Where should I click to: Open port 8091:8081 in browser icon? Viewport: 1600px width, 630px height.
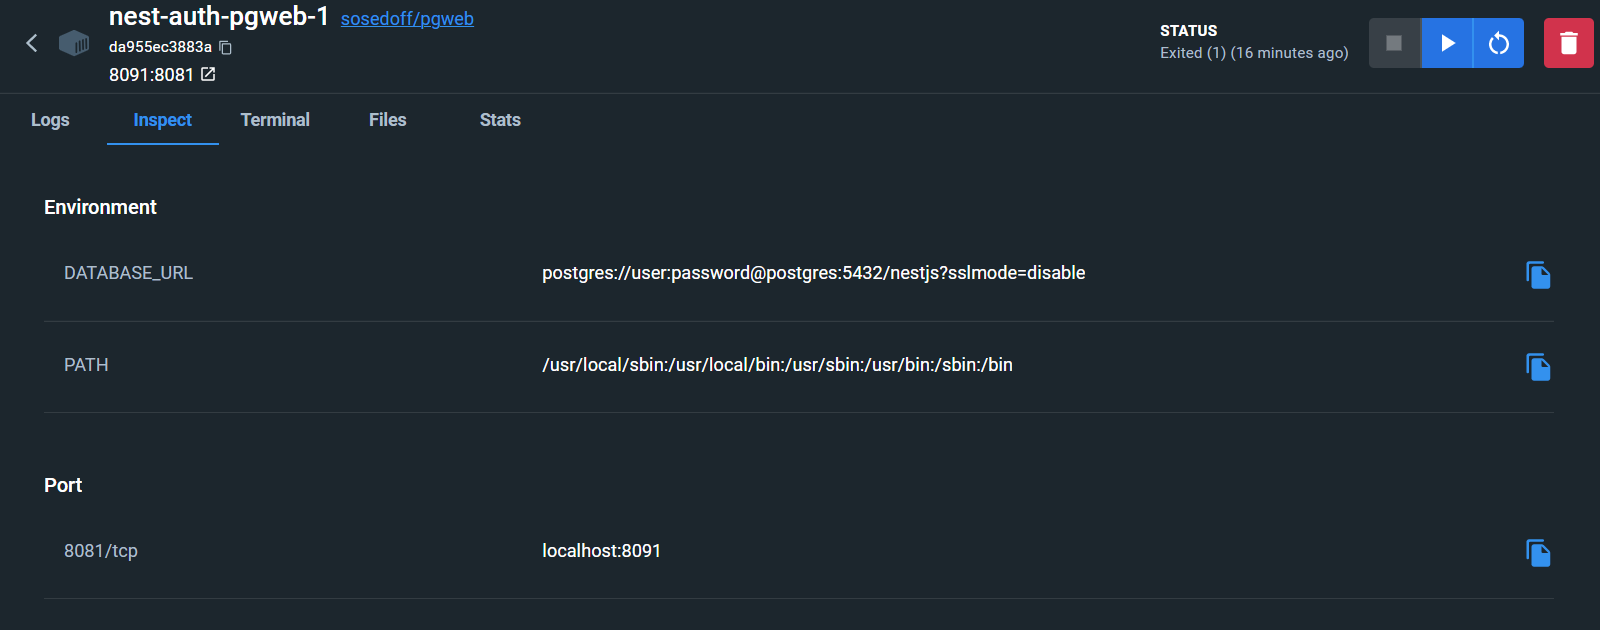(x=208, y=74)
